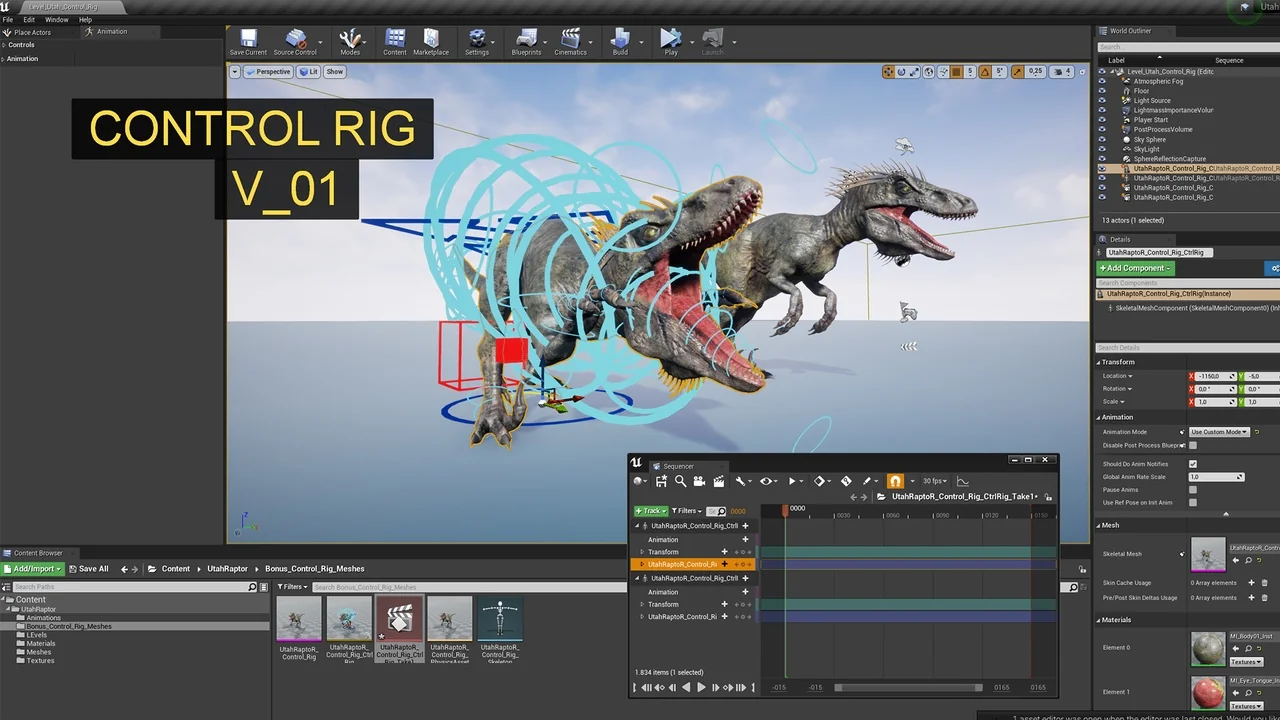Open the curve editor icon in Sequencer
This screenshot has width=1280, height=720.
pos(963,481)
